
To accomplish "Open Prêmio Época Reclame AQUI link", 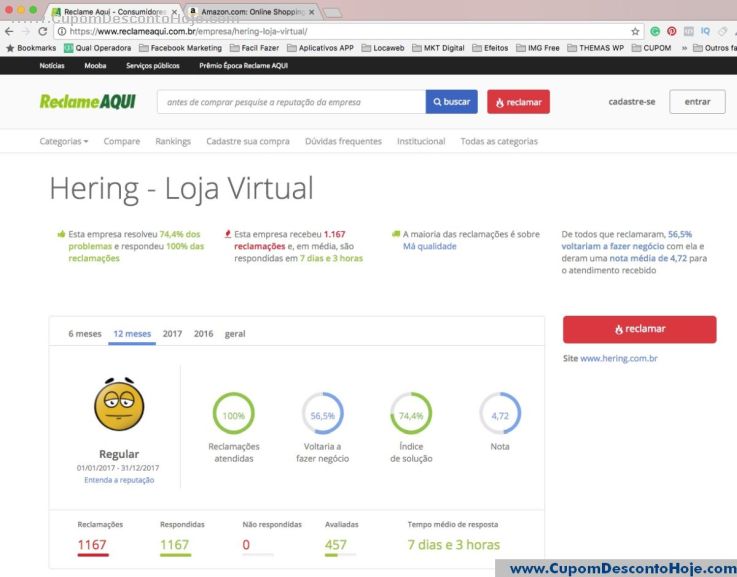I will 243,66.
